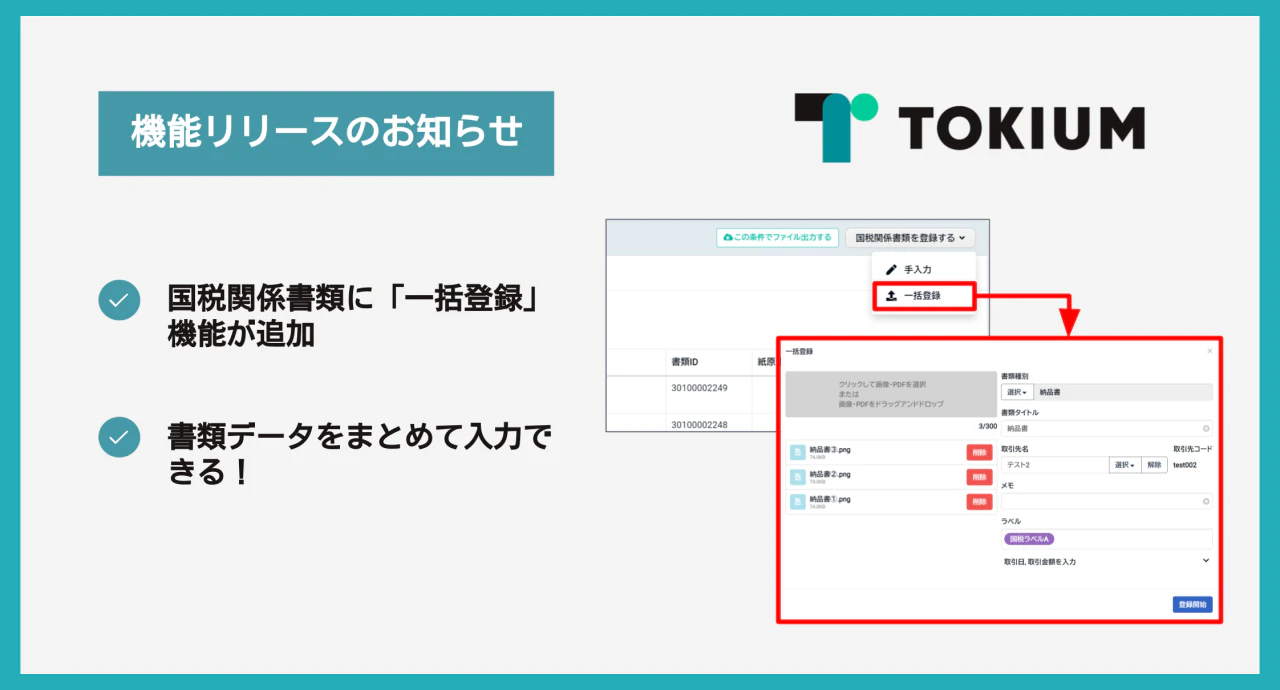Select the 納品書②.png file name
This screenshot has width=1280, height=690.
[830, 474]
